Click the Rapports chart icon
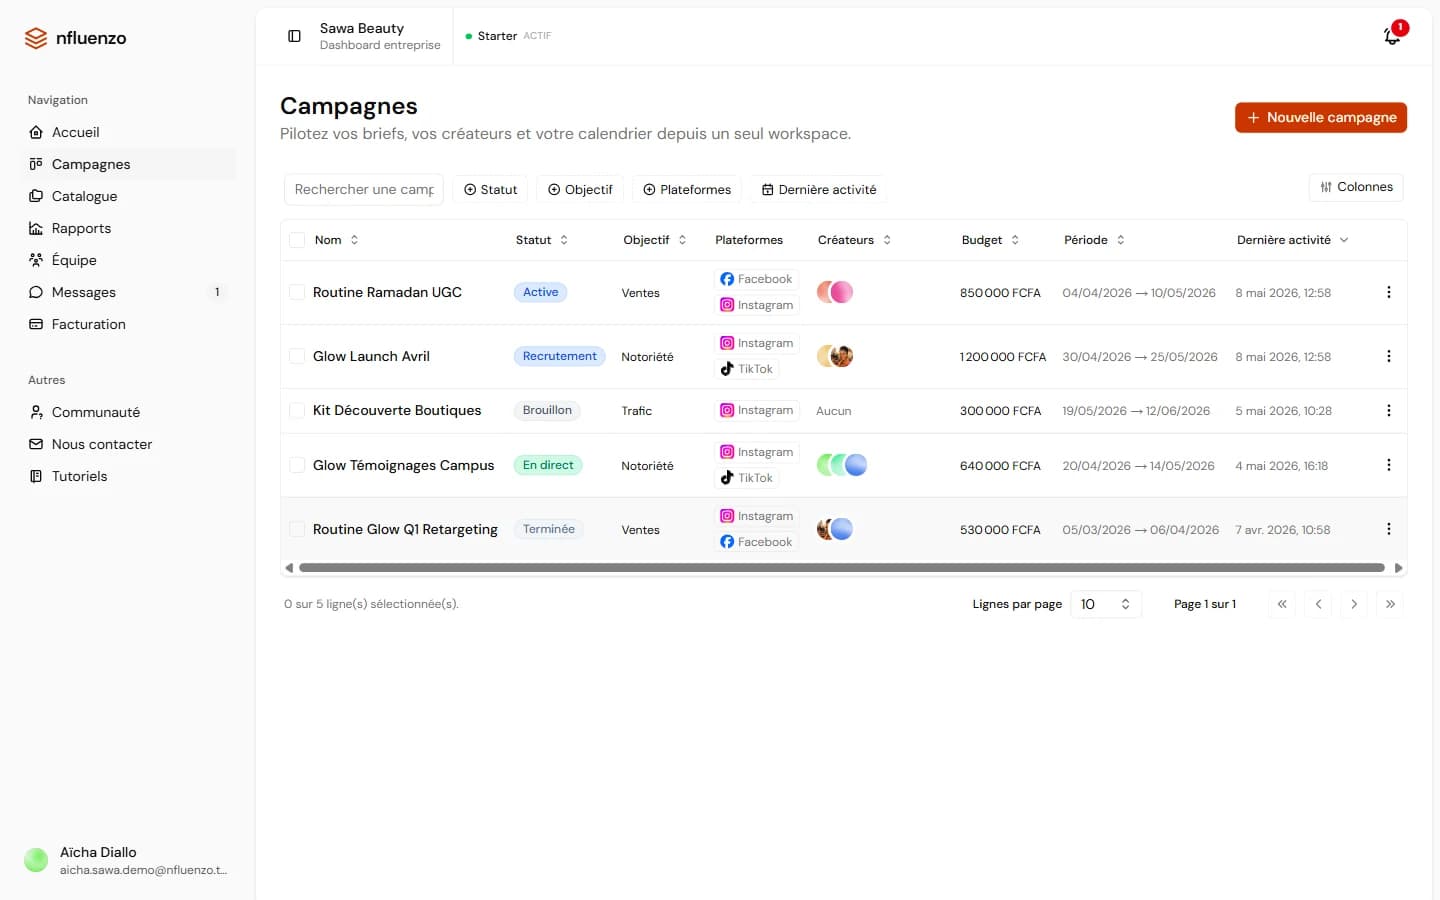 coord(36,228)
